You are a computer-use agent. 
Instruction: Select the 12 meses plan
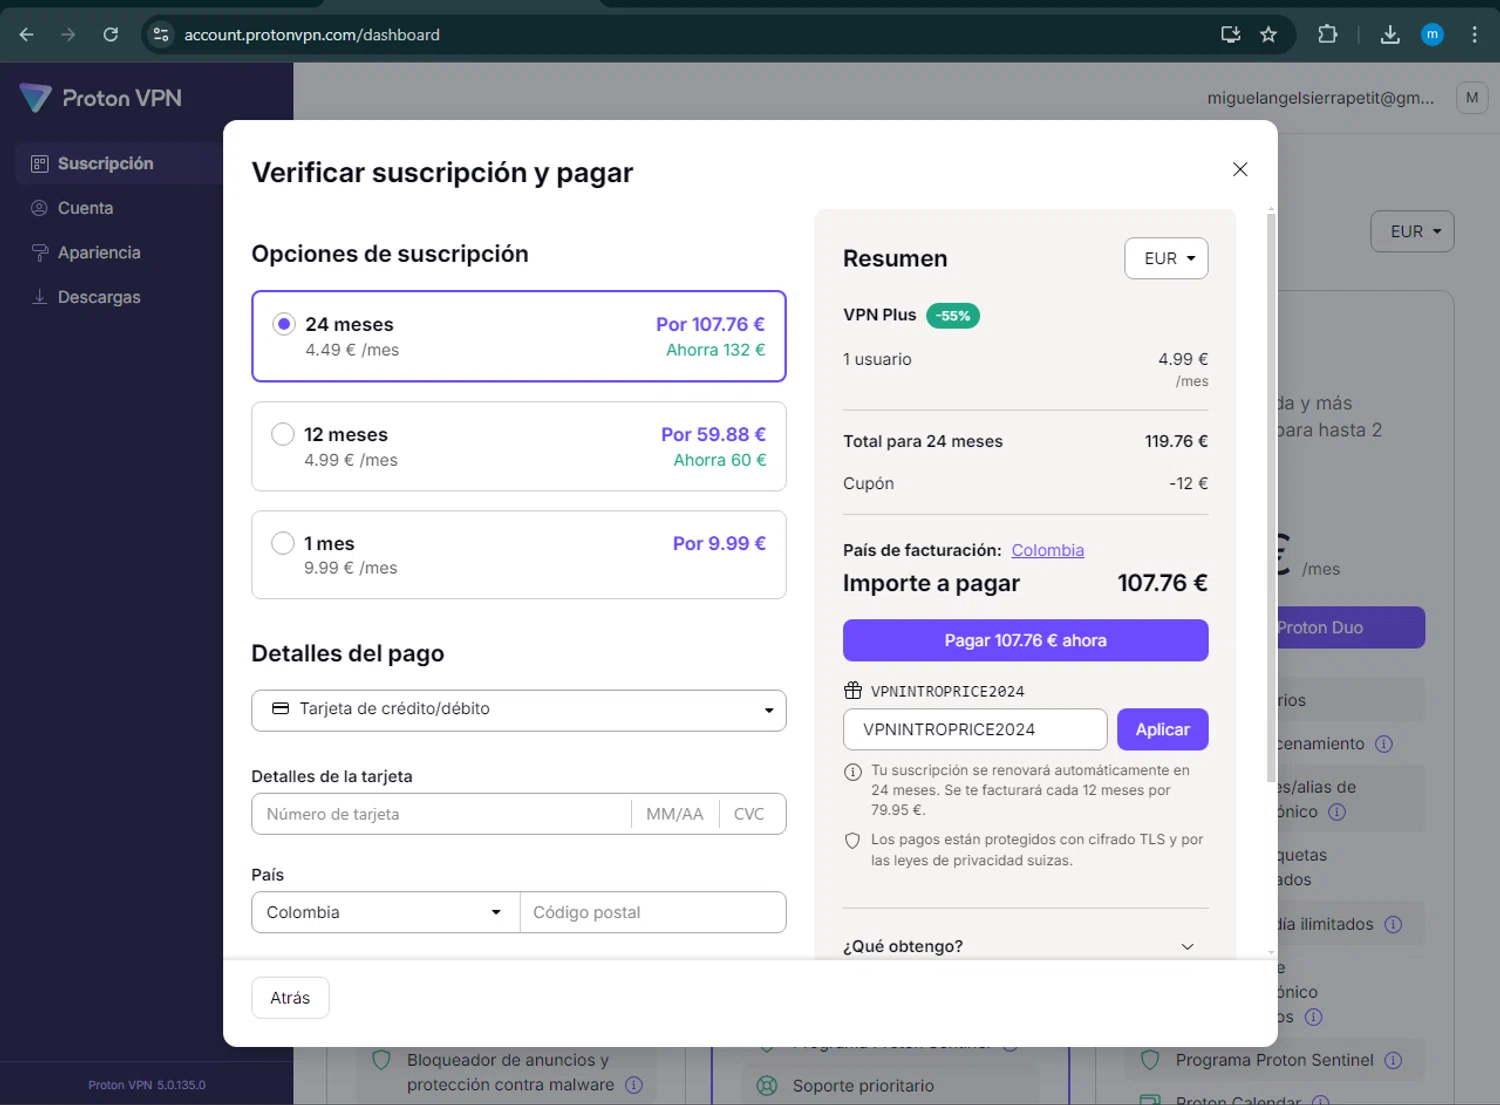[283, 434]
